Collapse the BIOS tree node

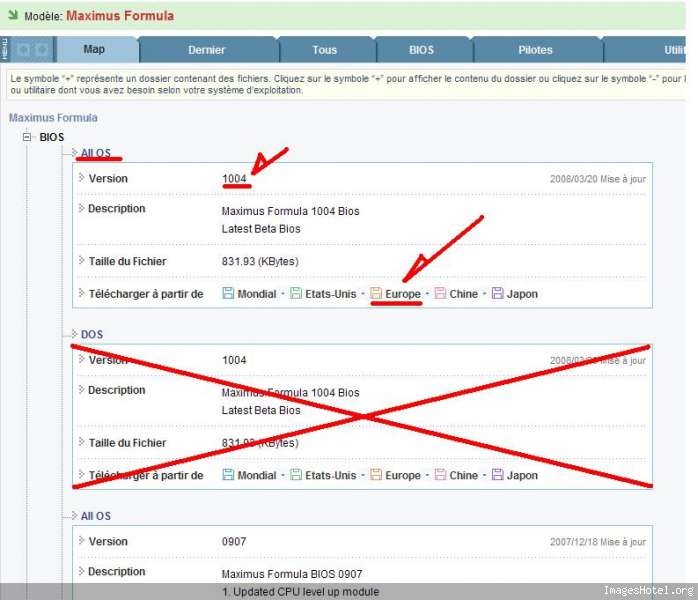coord(27,137)
